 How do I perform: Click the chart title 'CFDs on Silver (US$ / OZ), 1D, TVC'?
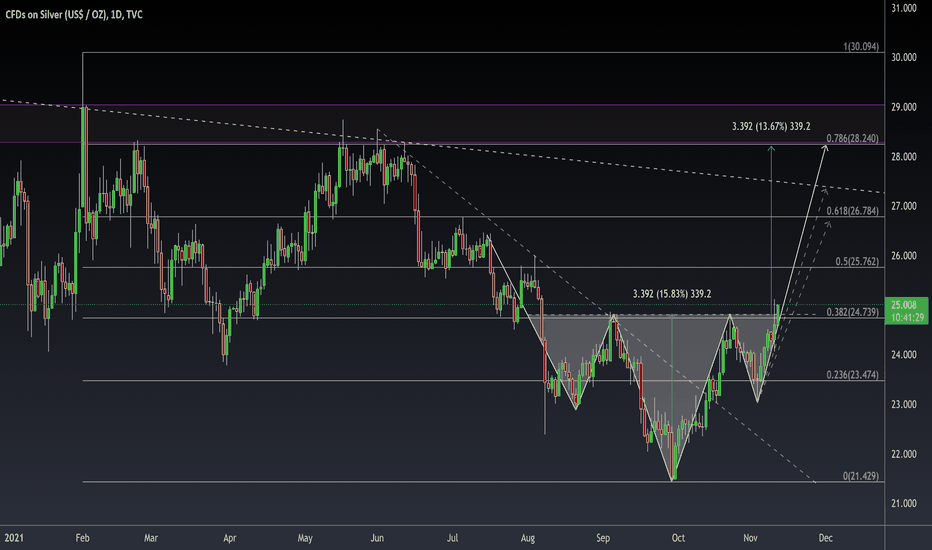74,15
